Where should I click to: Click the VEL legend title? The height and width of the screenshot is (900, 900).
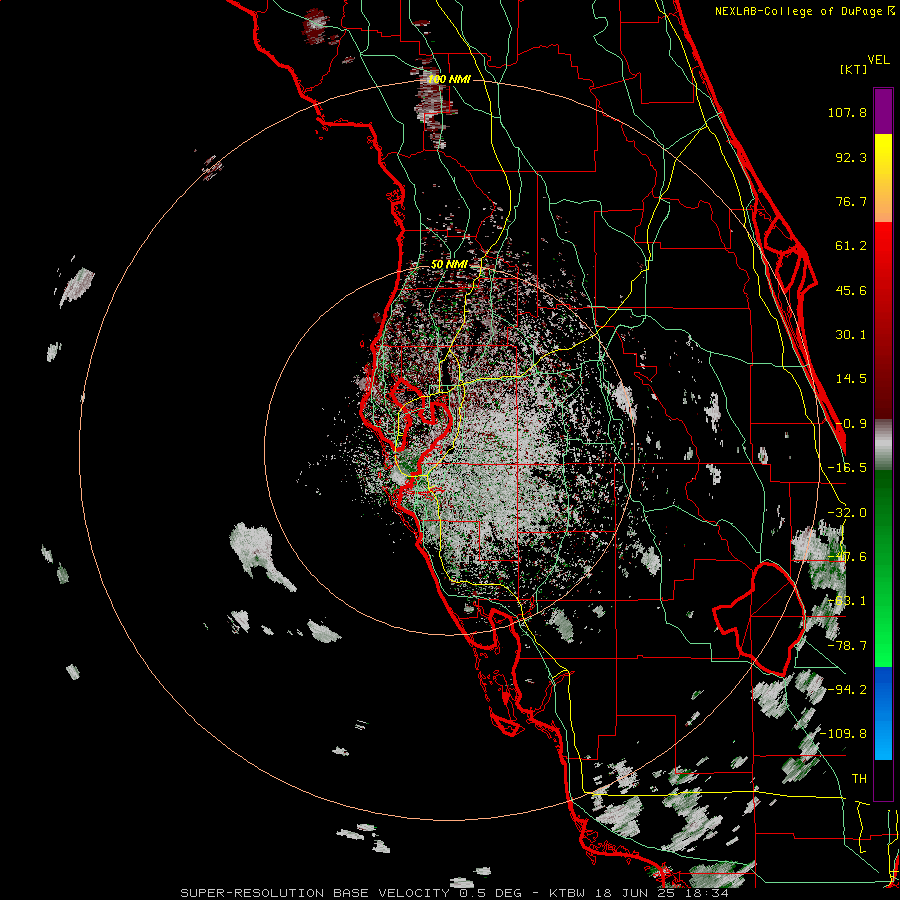pyautogui.click(x=878, y=60)
